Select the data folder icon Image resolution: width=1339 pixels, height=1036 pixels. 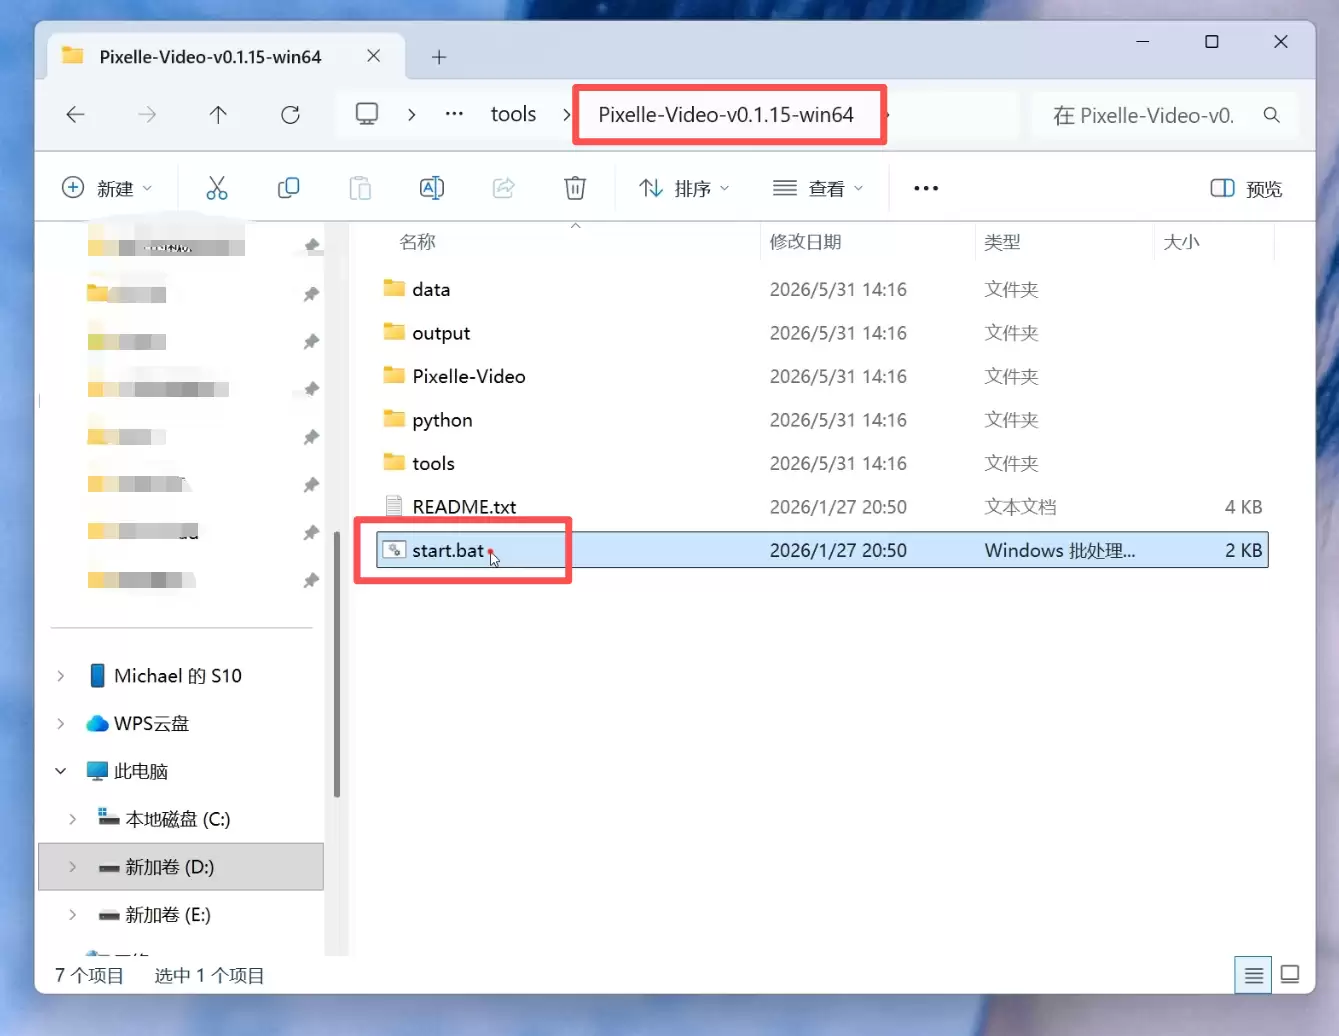[394, 289]
